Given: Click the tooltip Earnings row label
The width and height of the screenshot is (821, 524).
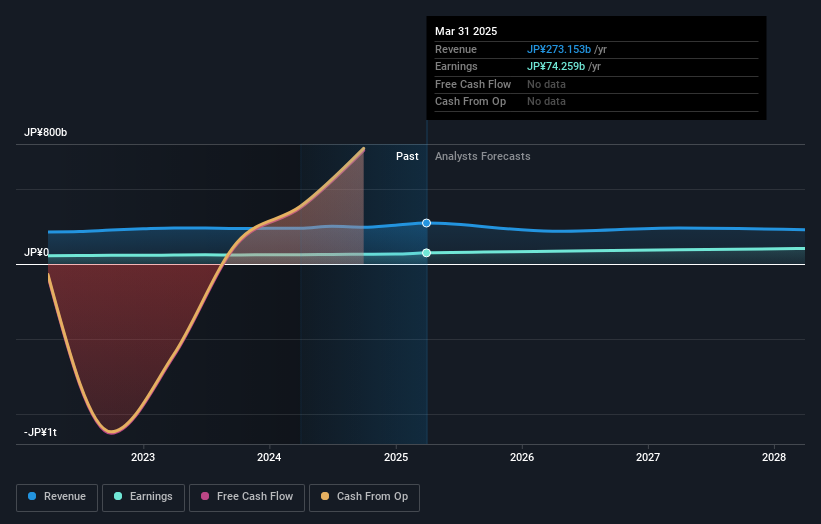Looking at the screenshot, I should tap(456, 66).
